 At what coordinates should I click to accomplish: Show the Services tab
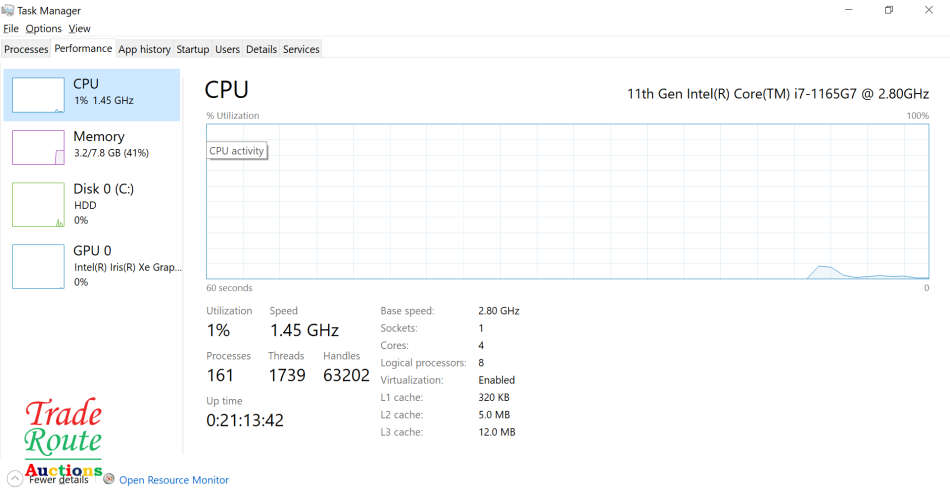301,49
